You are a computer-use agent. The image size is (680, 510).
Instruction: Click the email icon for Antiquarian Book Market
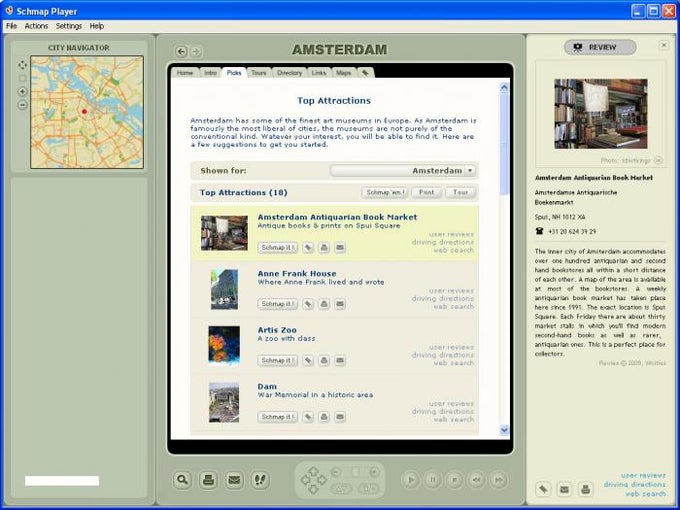click(340, 248)
